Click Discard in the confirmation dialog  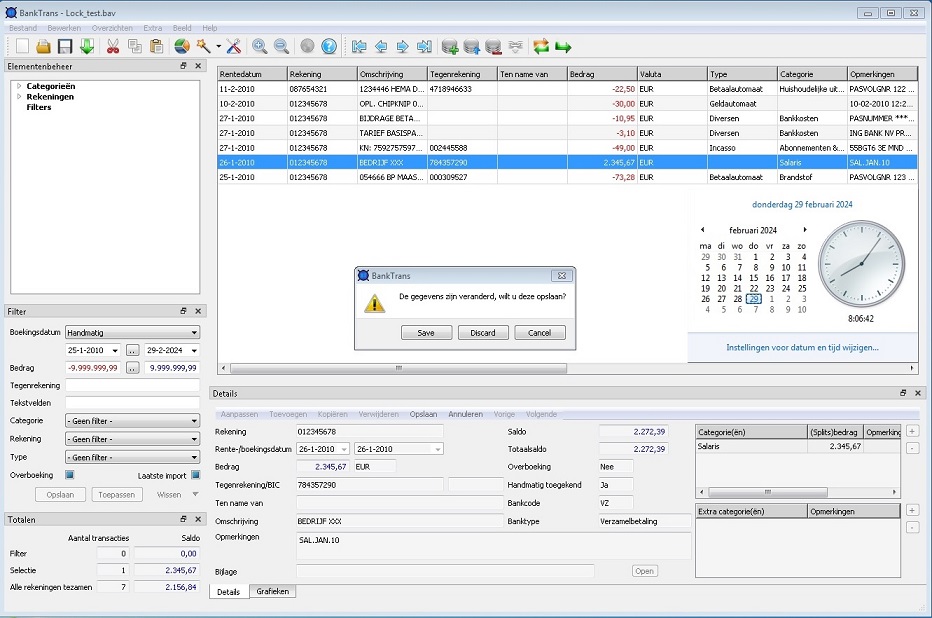click(x=483, y=333)
